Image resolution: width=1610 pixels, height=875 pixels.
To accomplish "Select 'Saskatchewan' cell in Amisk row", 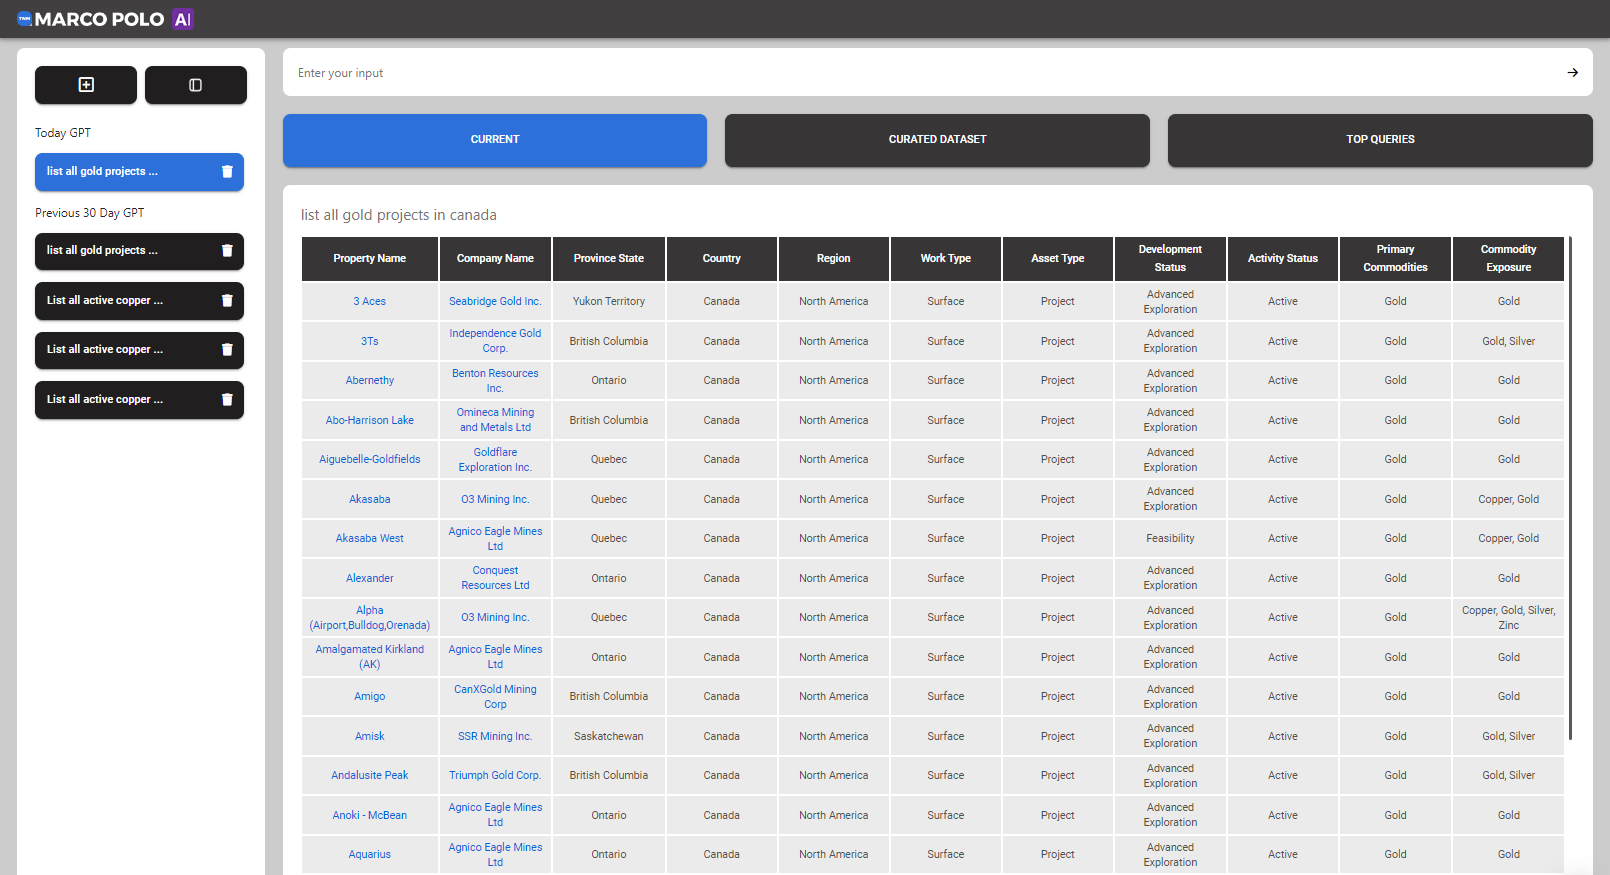I will [609, 737].
